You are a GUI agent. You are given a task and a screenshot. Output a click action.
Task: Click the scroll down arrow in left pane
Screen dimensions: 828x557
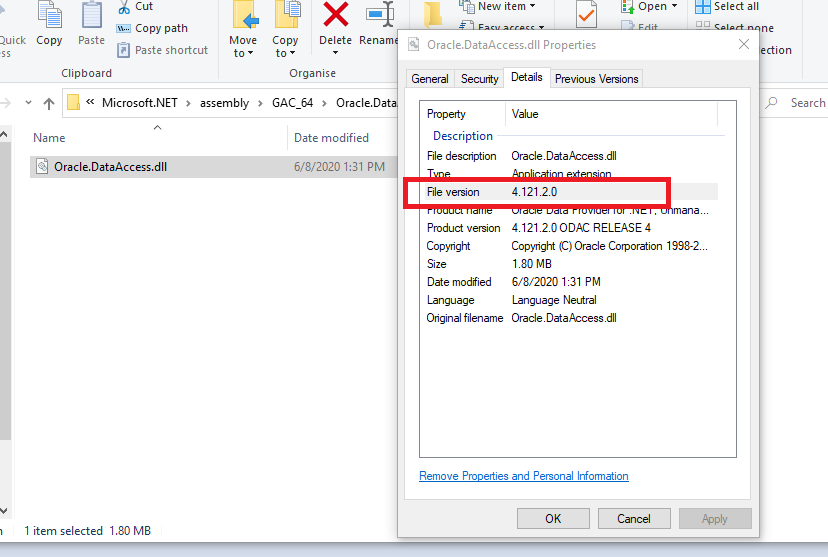click(4, 511)
